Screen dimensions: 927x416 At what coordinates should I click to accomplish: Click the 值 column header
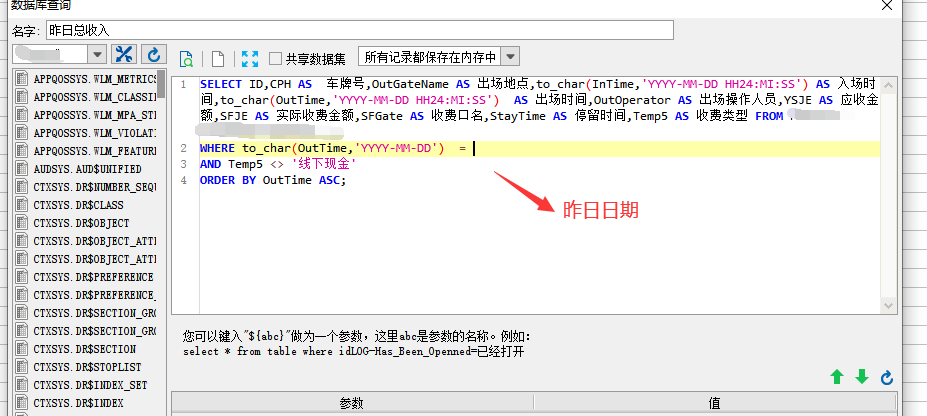(714, 403)
